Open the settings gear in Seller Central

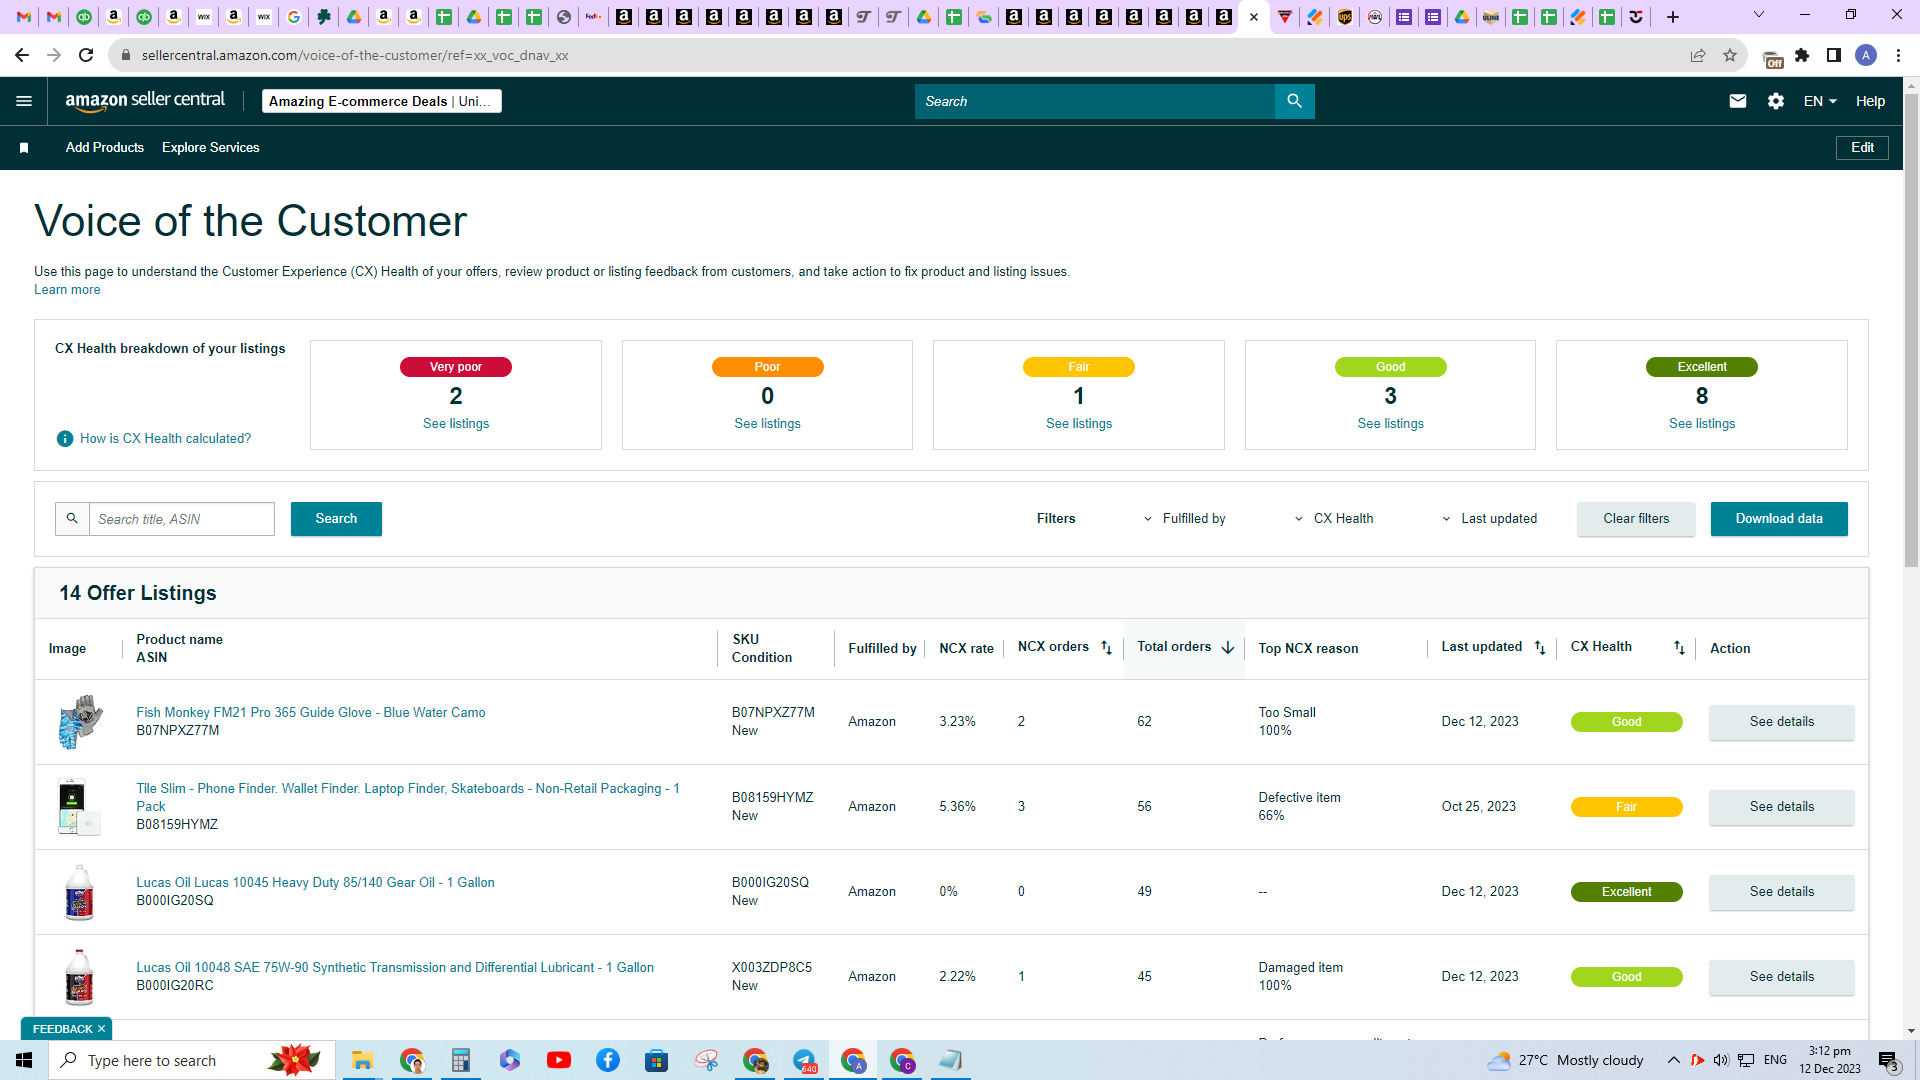click(x=1776, y=101)
